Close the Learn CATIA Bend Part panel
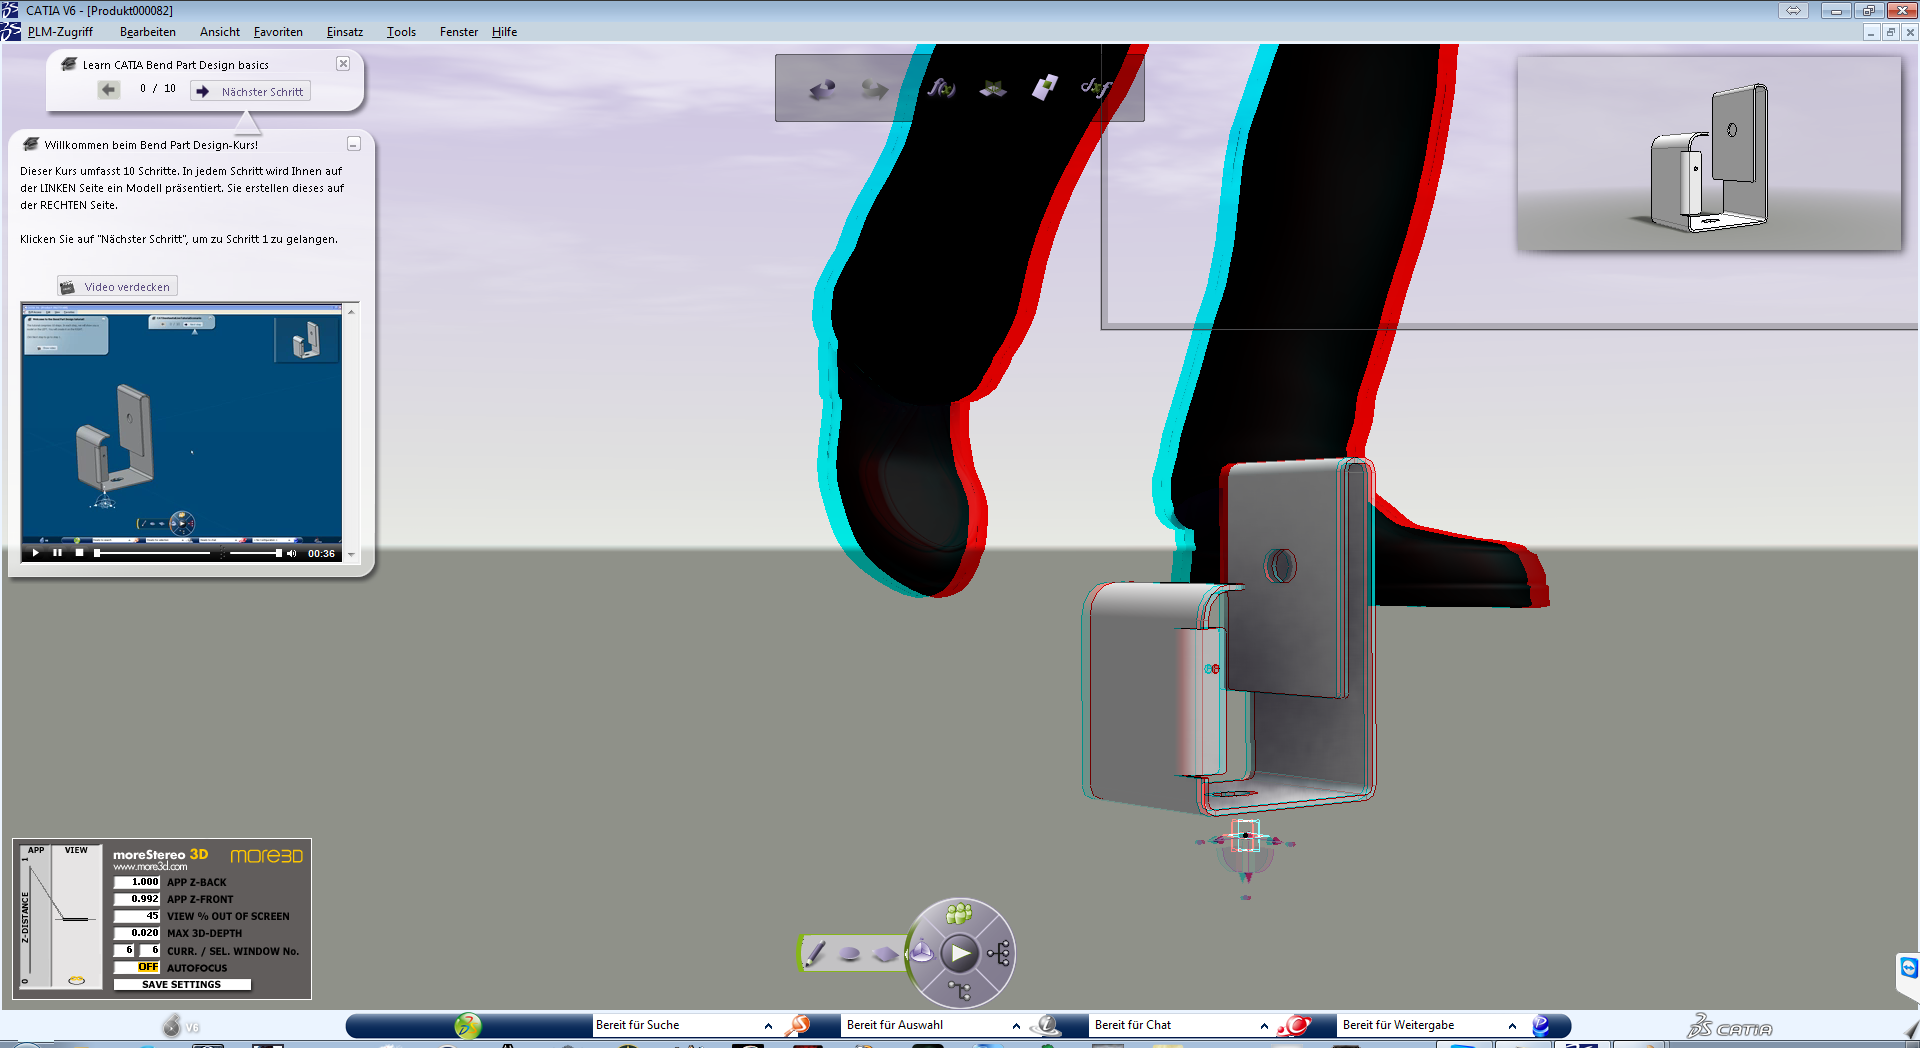 tap(343, 63)
